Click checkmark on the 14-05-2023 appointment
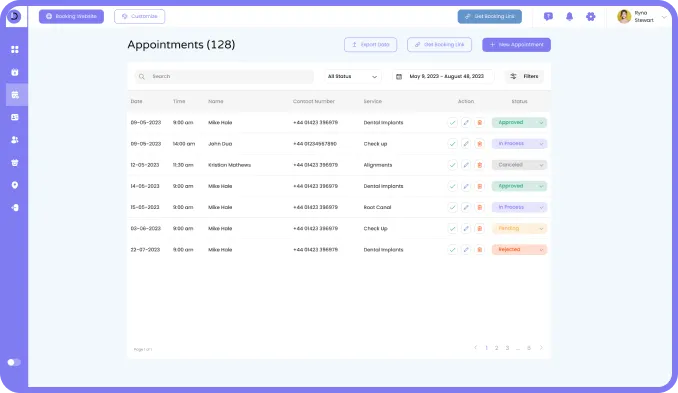This screenshot has width=678, height=393. [452, 186]
